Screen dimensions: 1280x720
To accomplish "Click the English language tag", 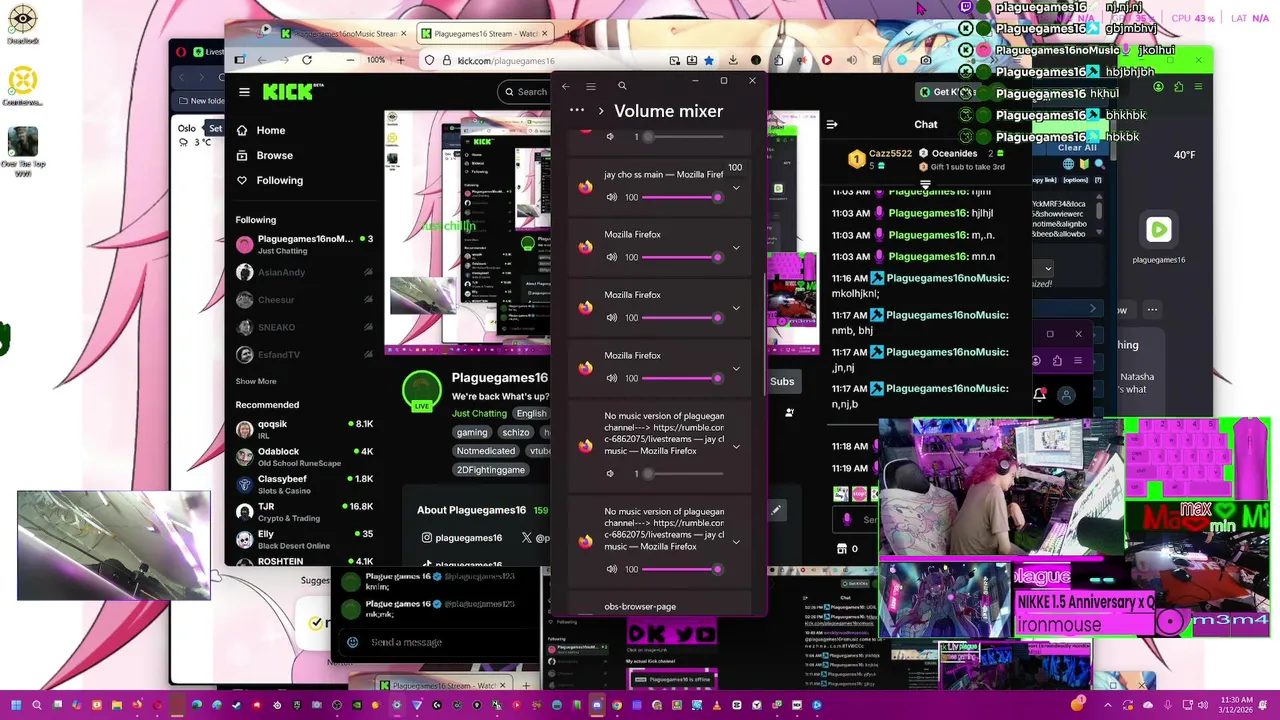I will pyautogui.click(x=531, y=414).
